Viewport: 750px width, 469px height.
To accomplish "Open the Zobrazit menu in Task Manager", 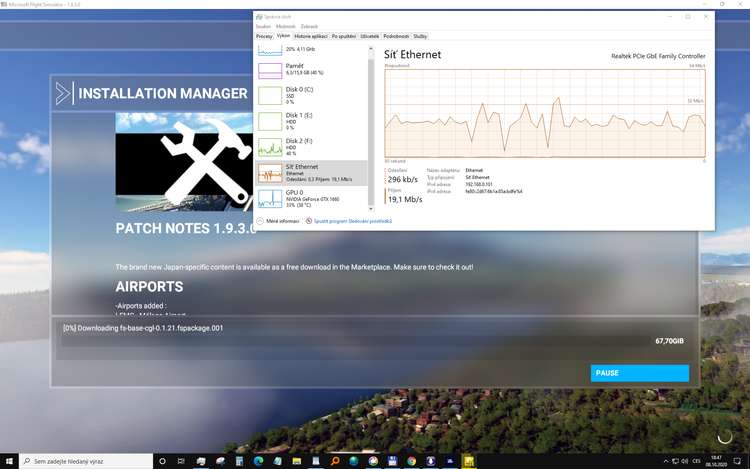I will 309,27.
